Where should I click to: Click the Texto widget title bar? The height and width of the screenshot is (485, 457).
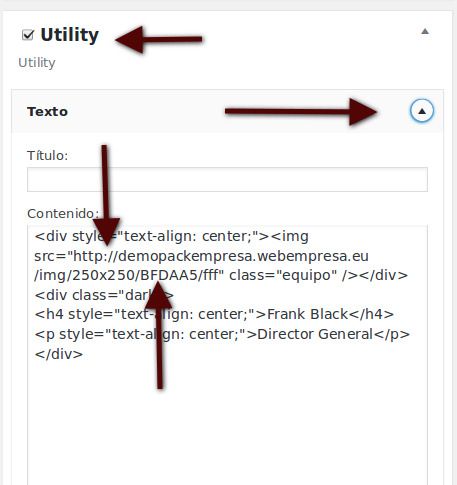tap(227, 111)
